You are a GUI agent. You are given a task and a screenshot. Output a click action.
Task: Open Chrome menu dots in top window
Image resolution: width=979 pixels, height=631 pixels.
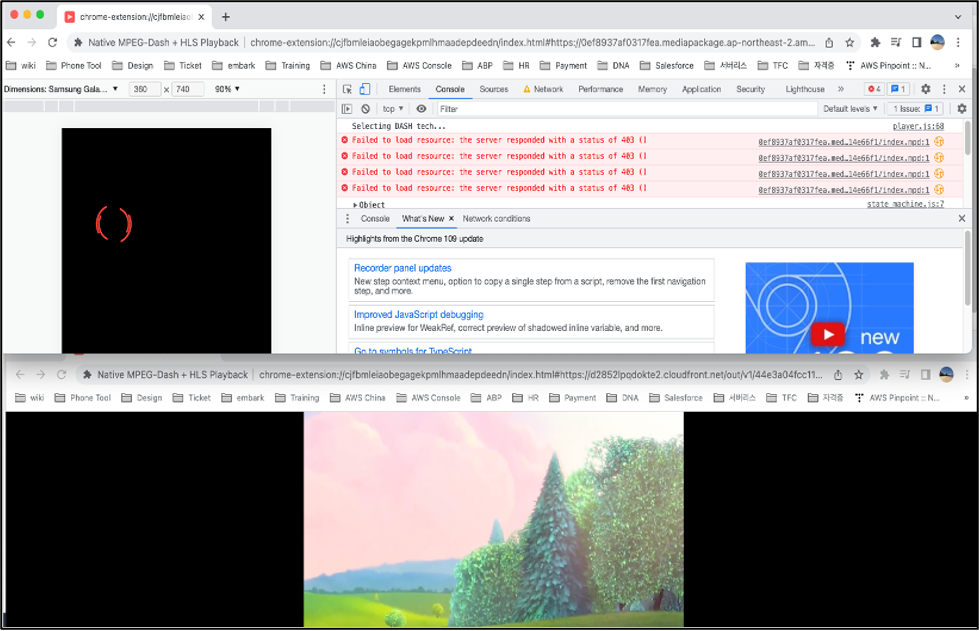pos(958,42)
